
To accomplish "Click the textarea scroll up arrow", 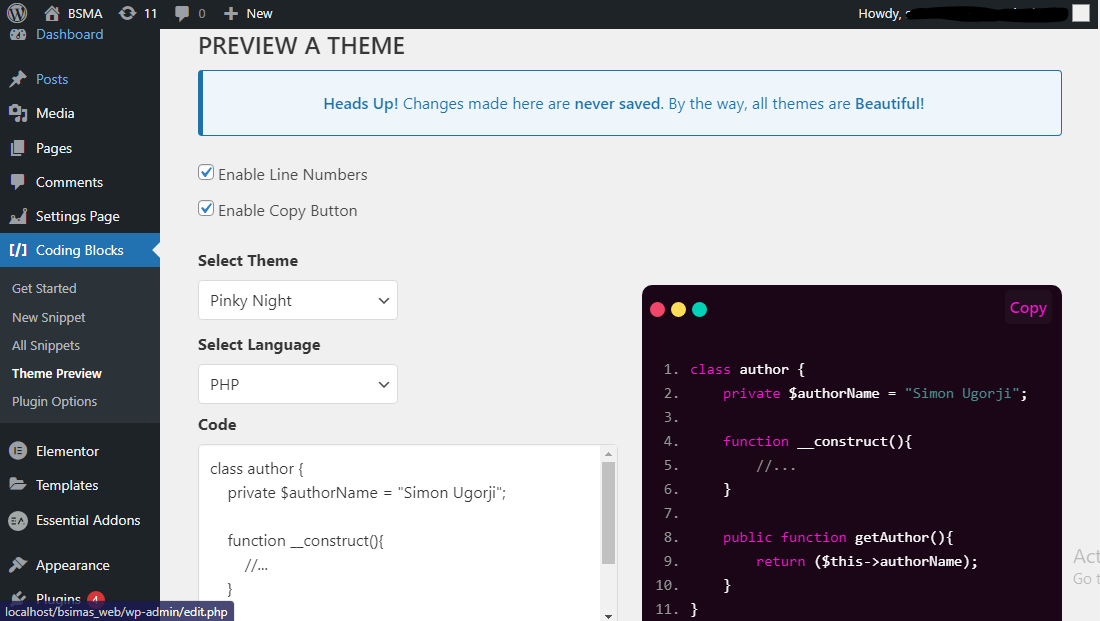I will (x=608, y=454).
